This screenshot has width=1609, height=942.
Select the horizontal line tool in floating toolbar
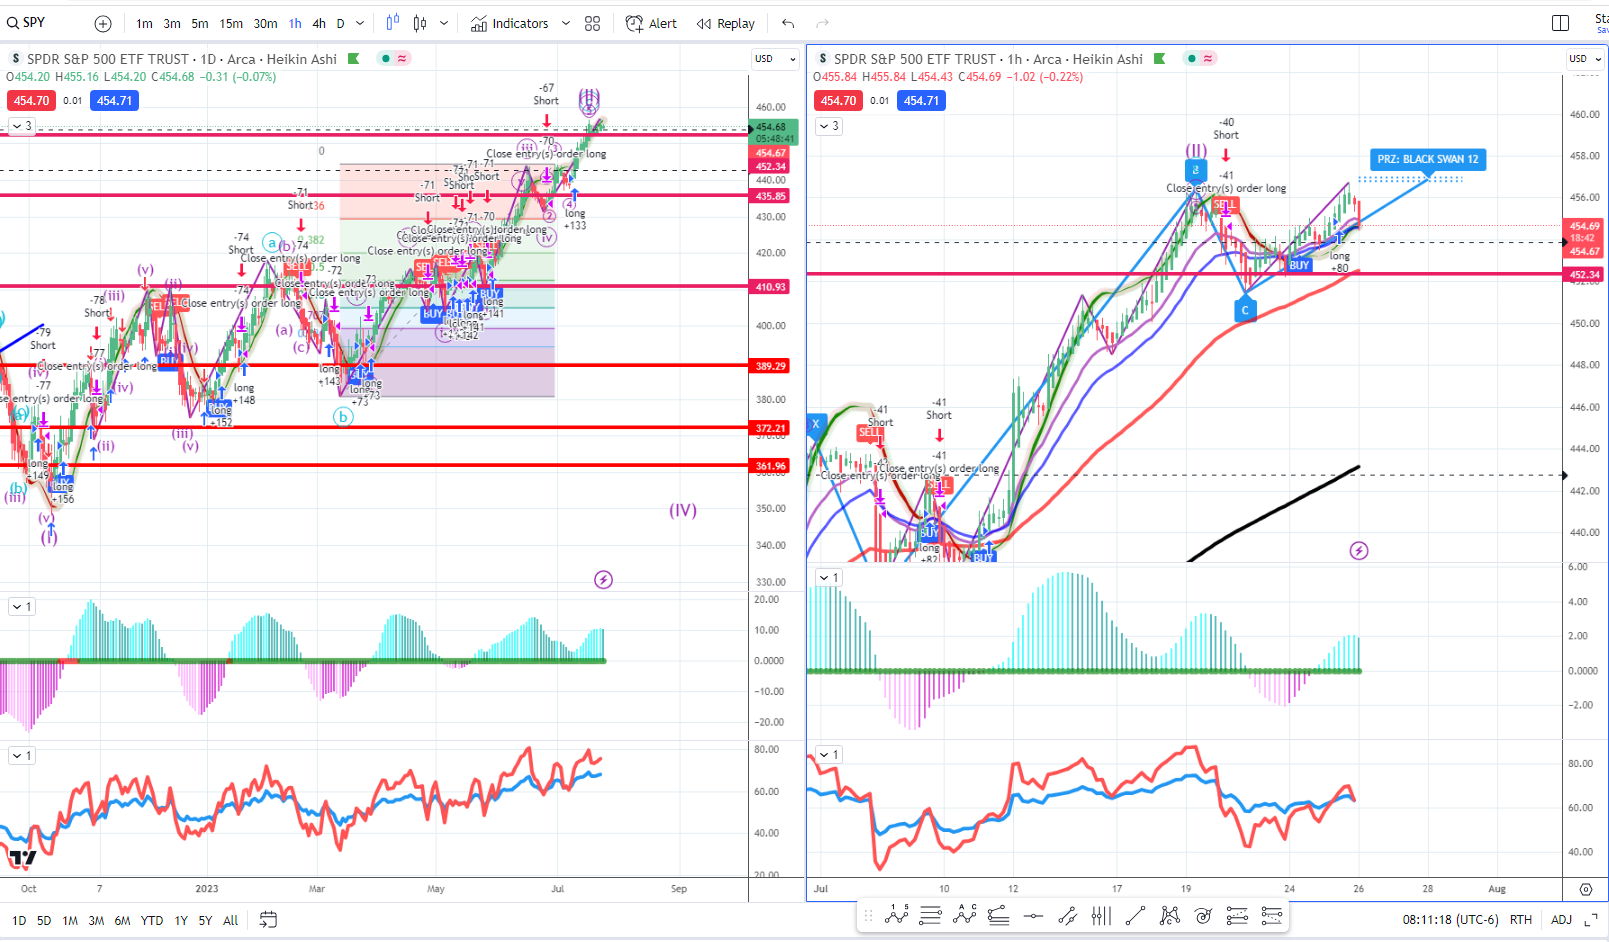tap(1033, 915)
